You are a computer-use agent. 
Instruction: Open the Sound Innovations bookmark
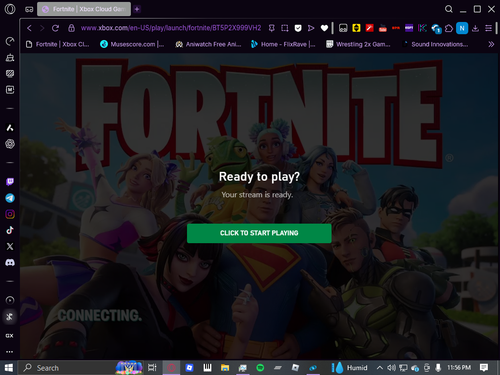[435, 44]
